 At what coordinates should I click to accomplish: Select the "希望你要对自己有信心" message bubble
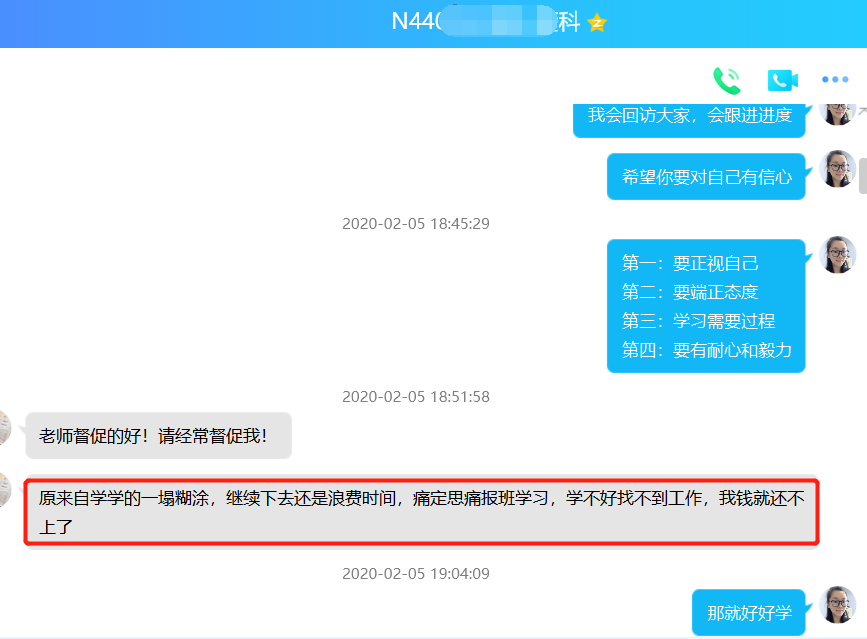tap(706, 177)
